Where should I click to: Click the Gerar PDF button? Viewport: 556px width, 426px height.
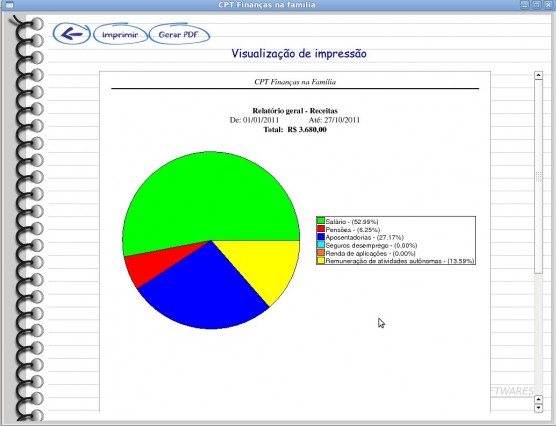(x=179, y=34)
